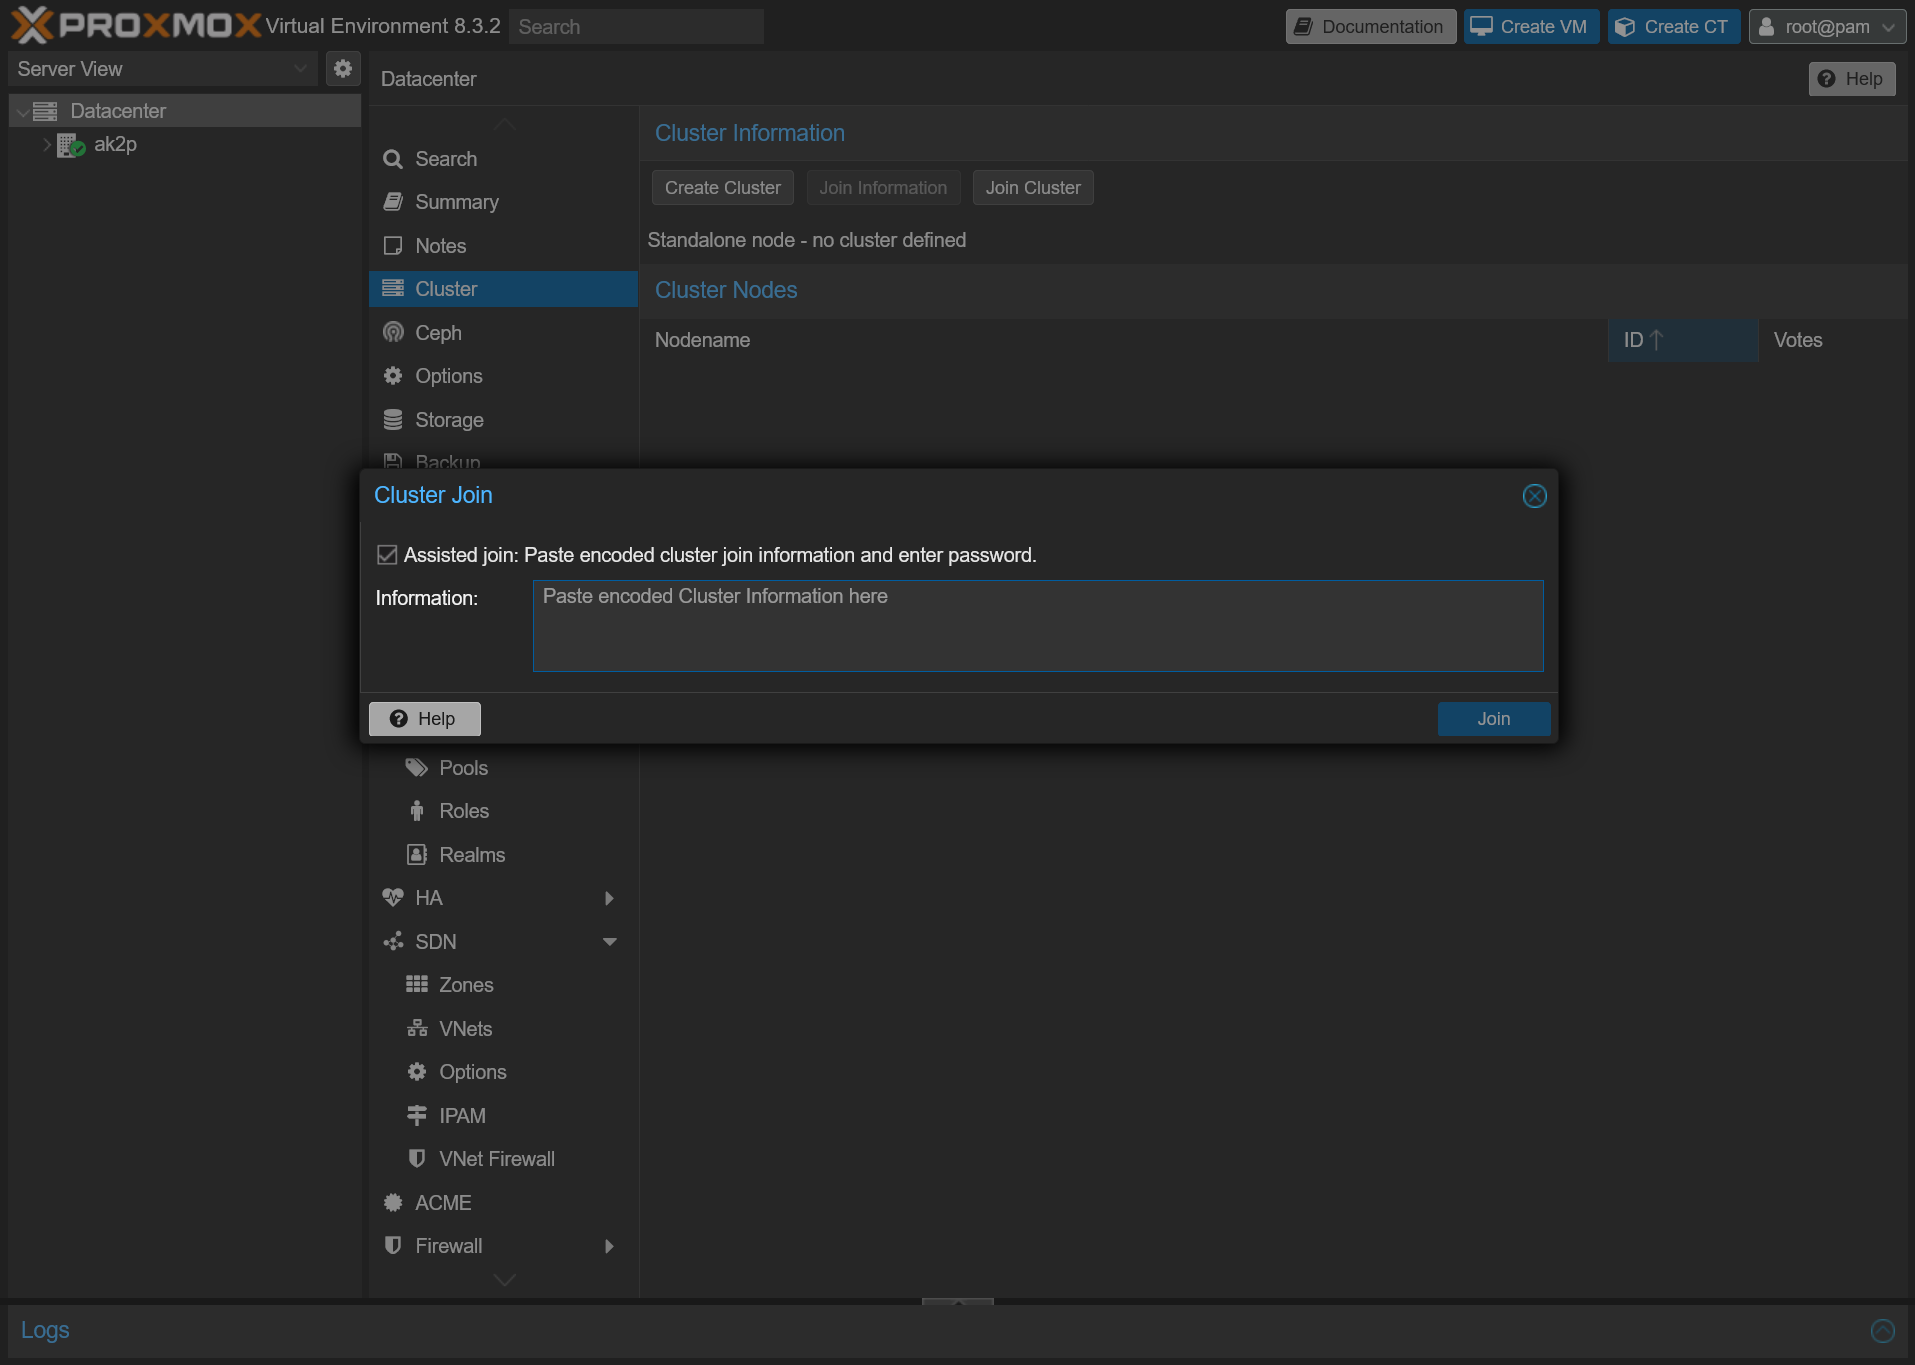Collapse the Datacenter tree node
This screenshot has width=1915, height=1365.
22,112
